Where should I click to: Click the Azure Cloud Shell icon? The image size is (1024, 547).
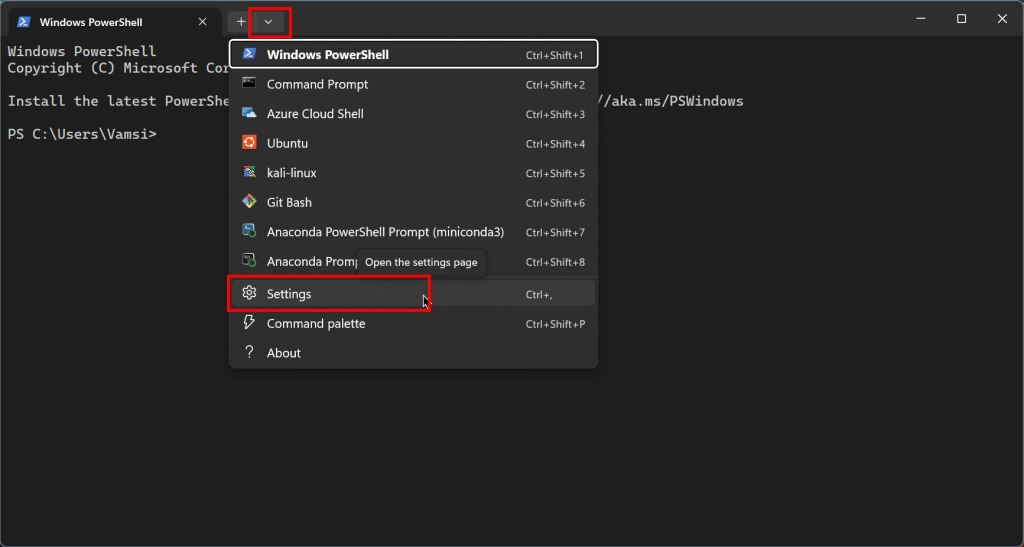(x=249, y=114)
